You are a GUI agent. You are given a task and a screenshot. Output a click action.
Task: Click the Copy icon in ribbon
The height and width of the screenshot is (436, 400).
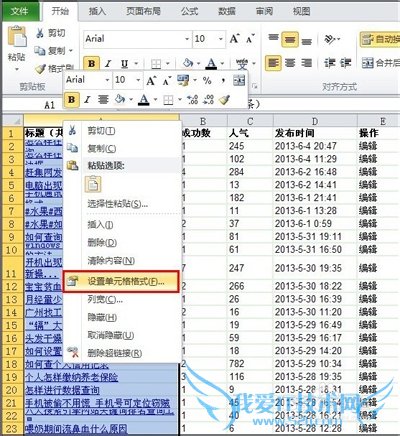click(40, 51)
